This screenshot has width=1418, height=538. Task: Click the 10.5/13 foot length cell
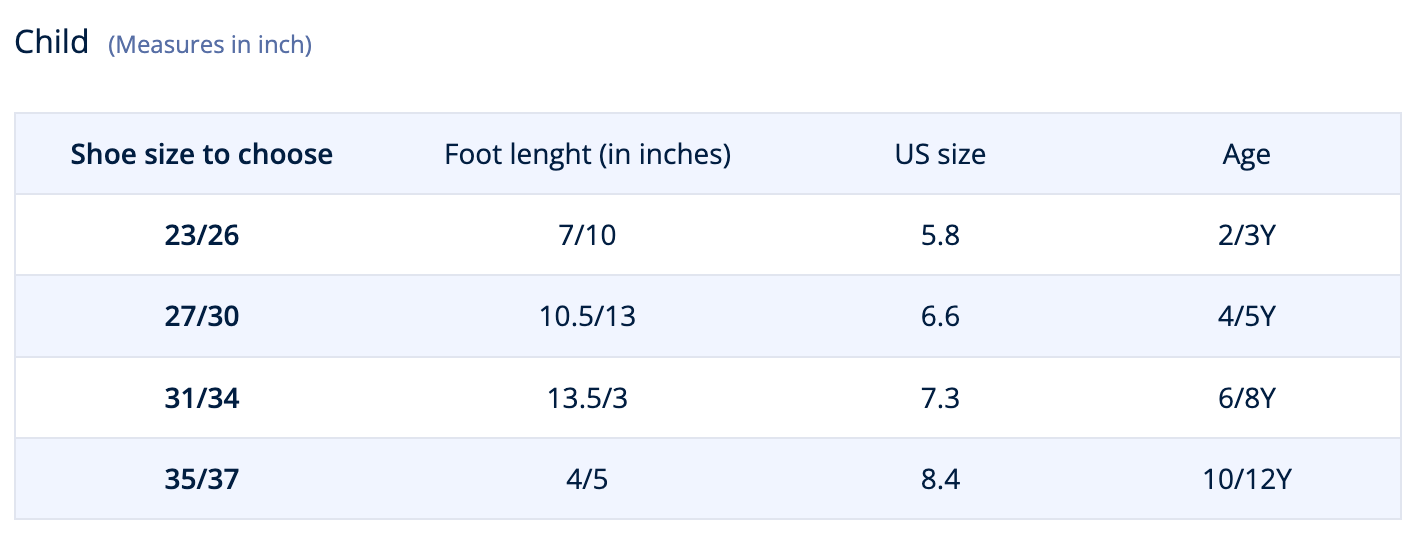click(x=587, y=316)
